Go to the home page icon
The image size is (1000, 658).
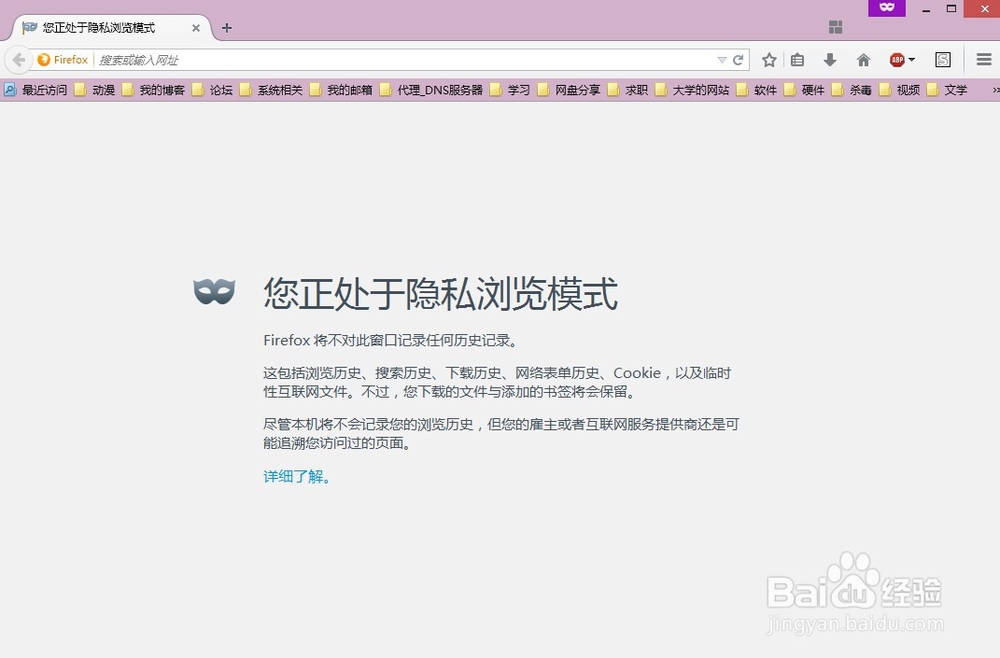tap(864, 60)
